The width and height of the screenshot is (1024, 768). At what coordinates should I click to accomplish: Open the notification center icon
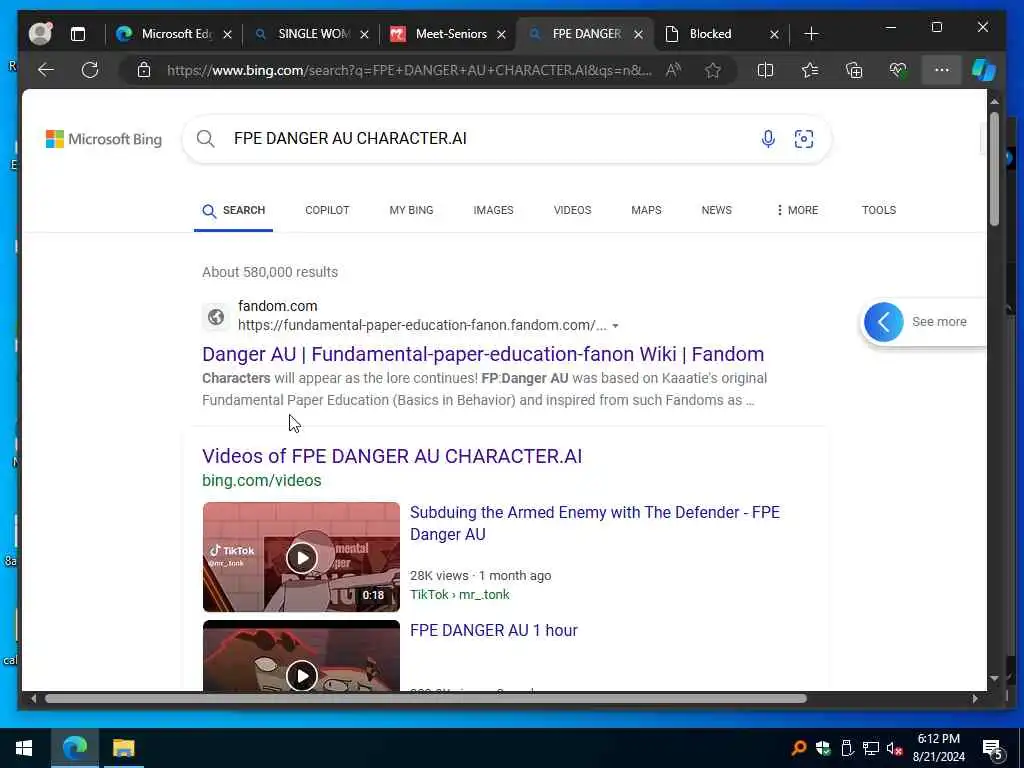click(993, 748)
